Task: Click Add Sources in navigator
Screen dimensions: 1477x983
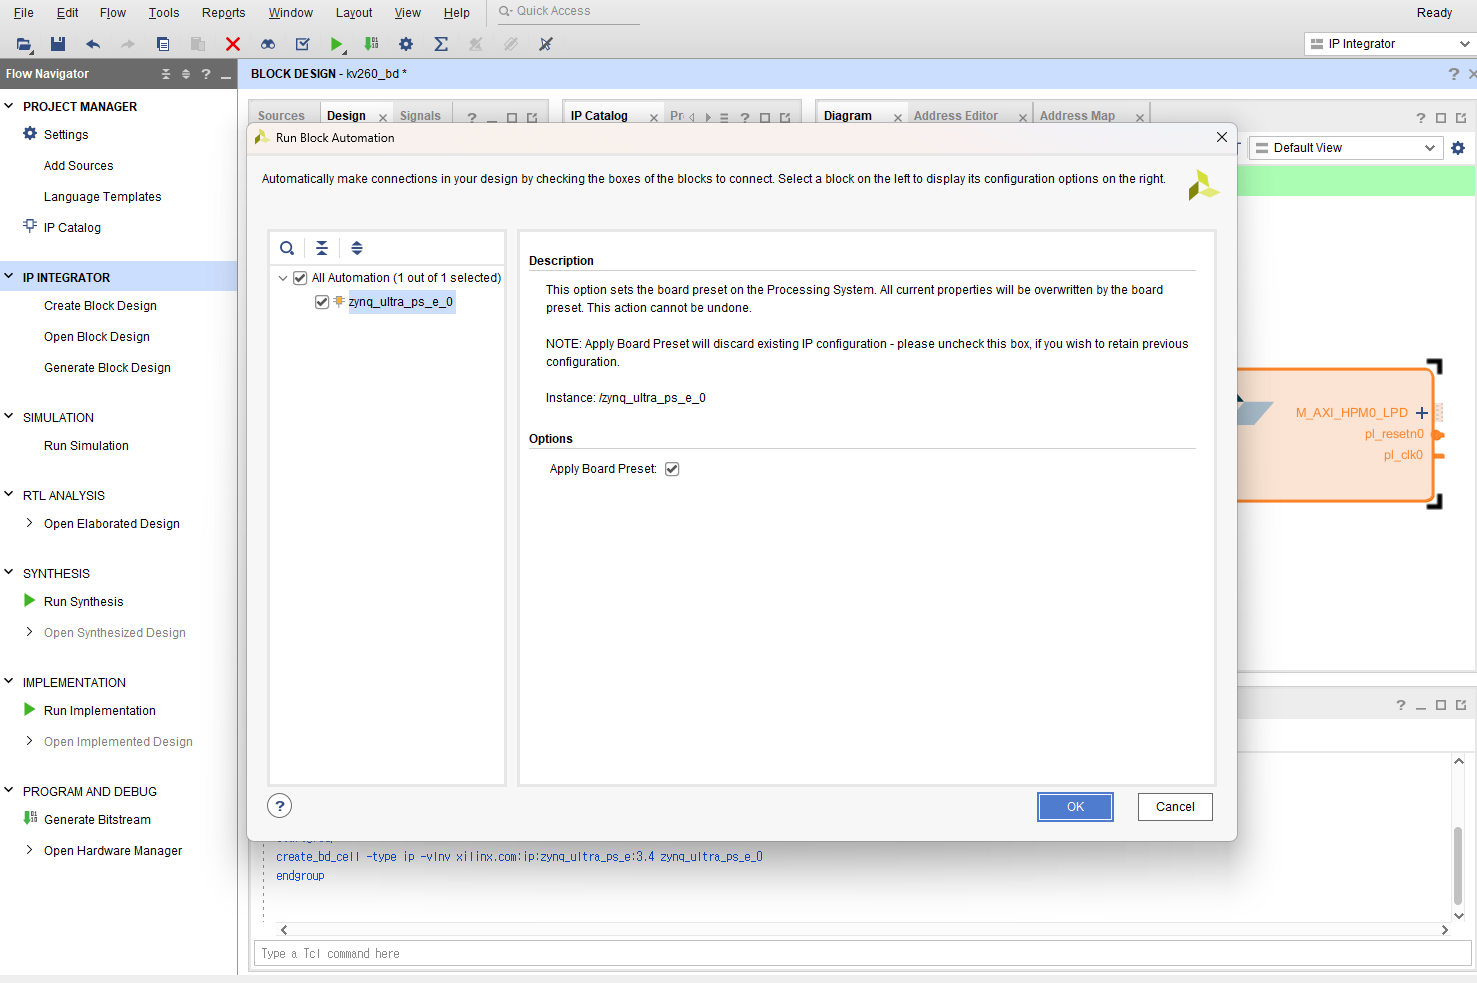Action: pyautogui.click(x=79, y=166)
